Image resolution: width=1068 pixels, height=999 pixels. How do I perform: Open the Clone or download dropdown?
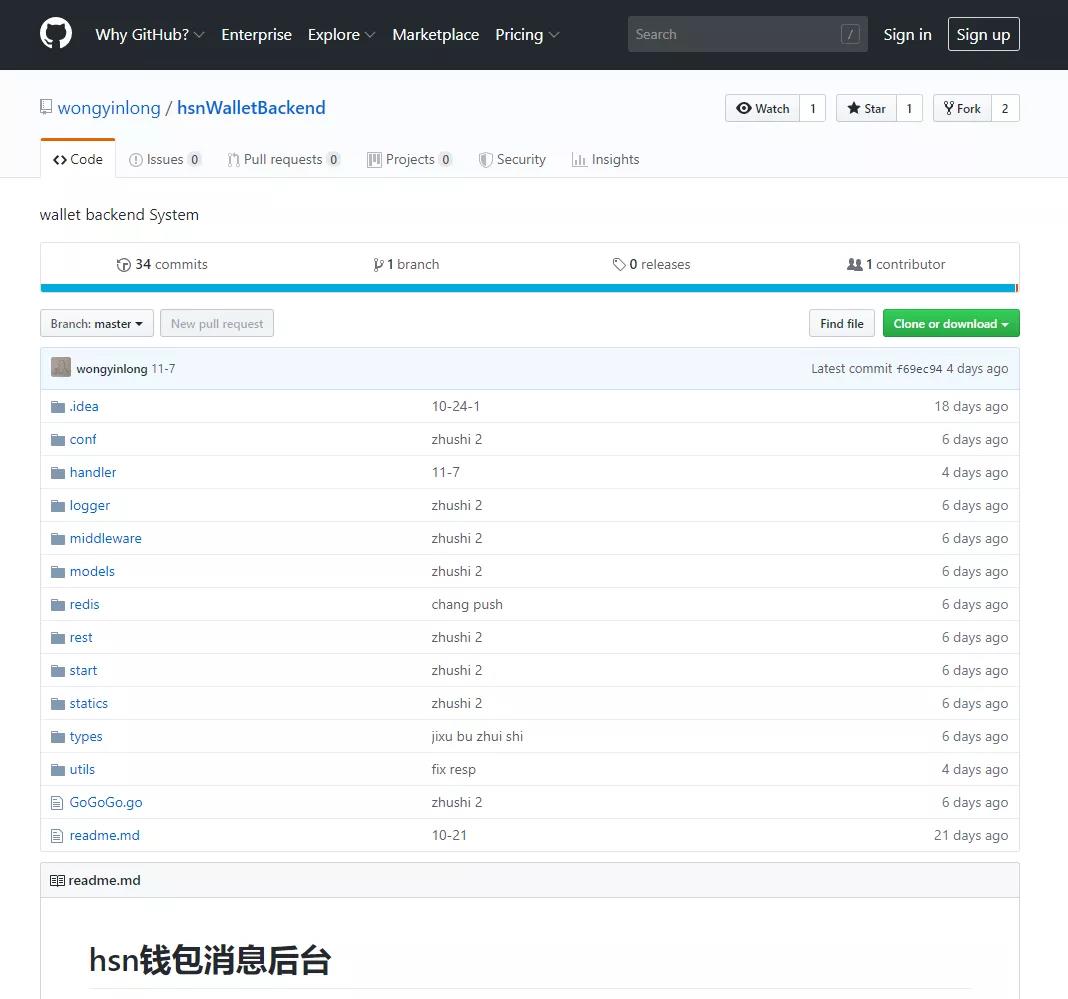coord(951,323)
